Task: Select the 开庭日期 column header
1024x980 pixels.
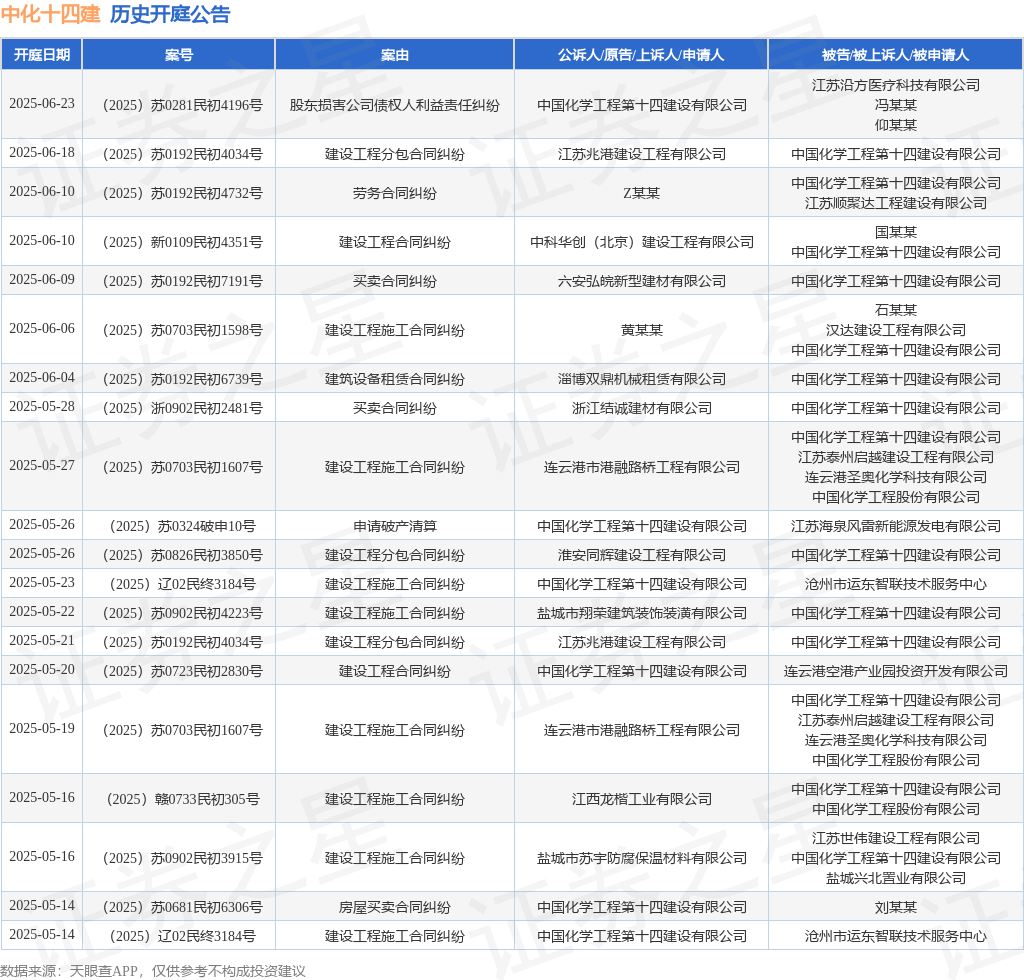Action: click(42, 55)
